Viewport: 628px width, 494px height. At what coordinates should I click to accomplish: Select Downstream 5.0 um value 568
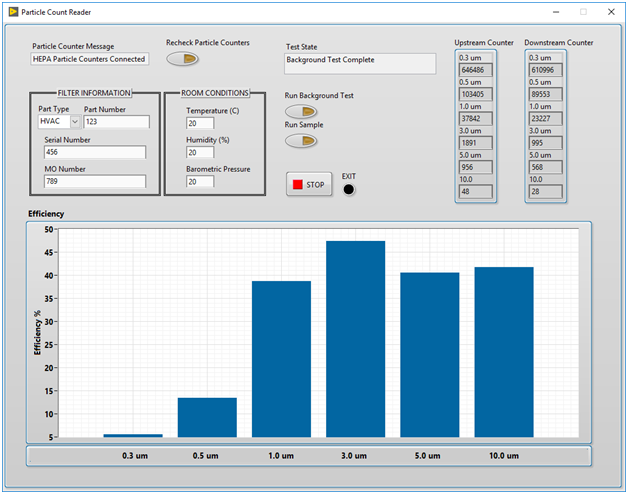point(545,167)
